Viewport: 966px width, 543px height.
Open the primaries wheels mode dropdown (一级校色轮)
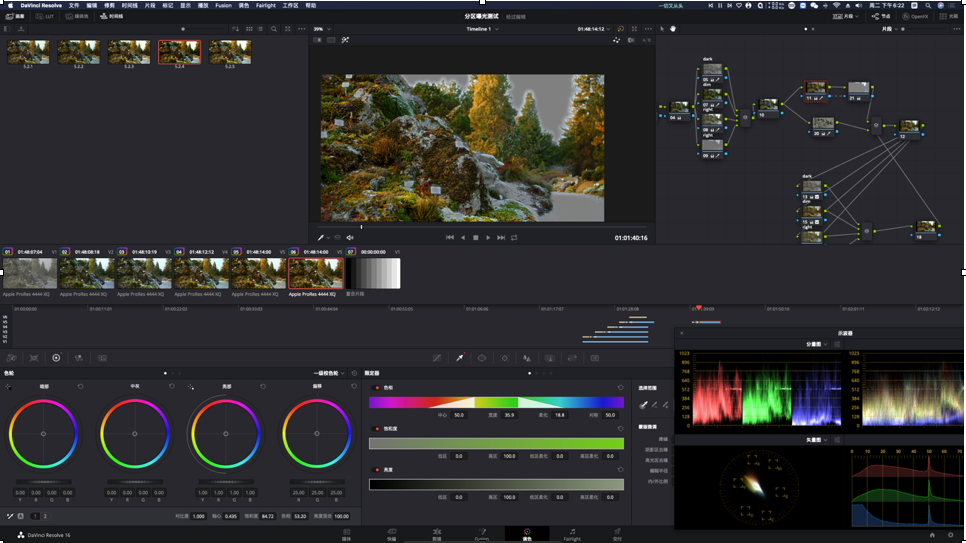pyautogui.click(x=329, y=373)
